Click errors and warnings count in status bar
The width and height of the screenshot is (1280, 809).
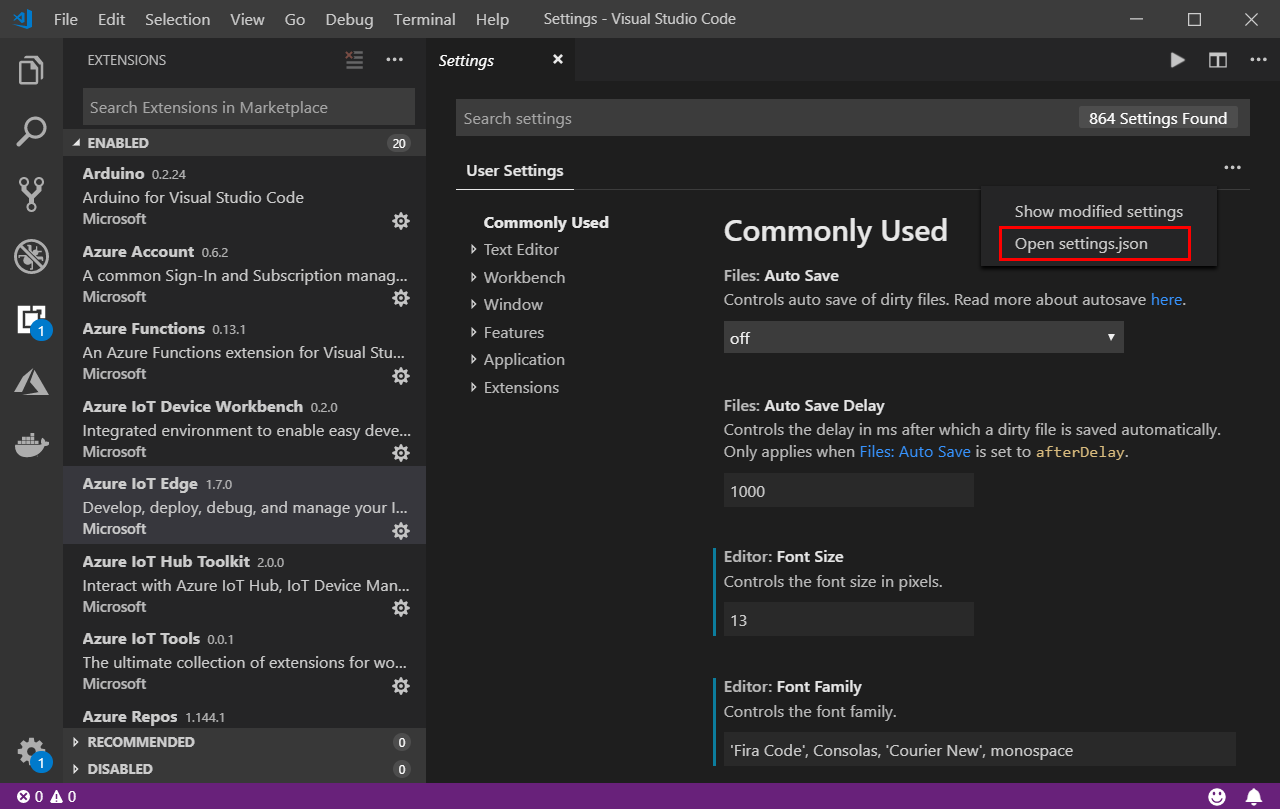pyautogui.click(x=46, y=797)
